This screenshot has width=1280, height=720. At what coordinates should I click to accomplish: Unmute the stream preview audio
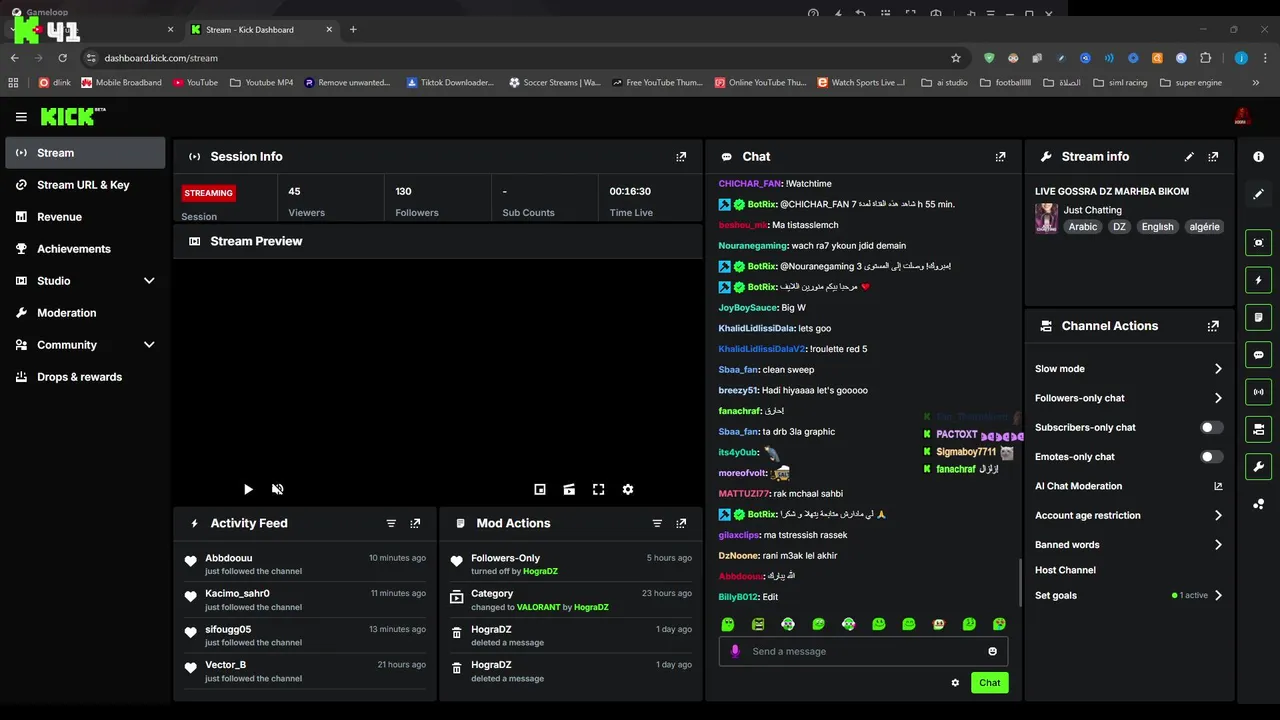pos(278,489)
